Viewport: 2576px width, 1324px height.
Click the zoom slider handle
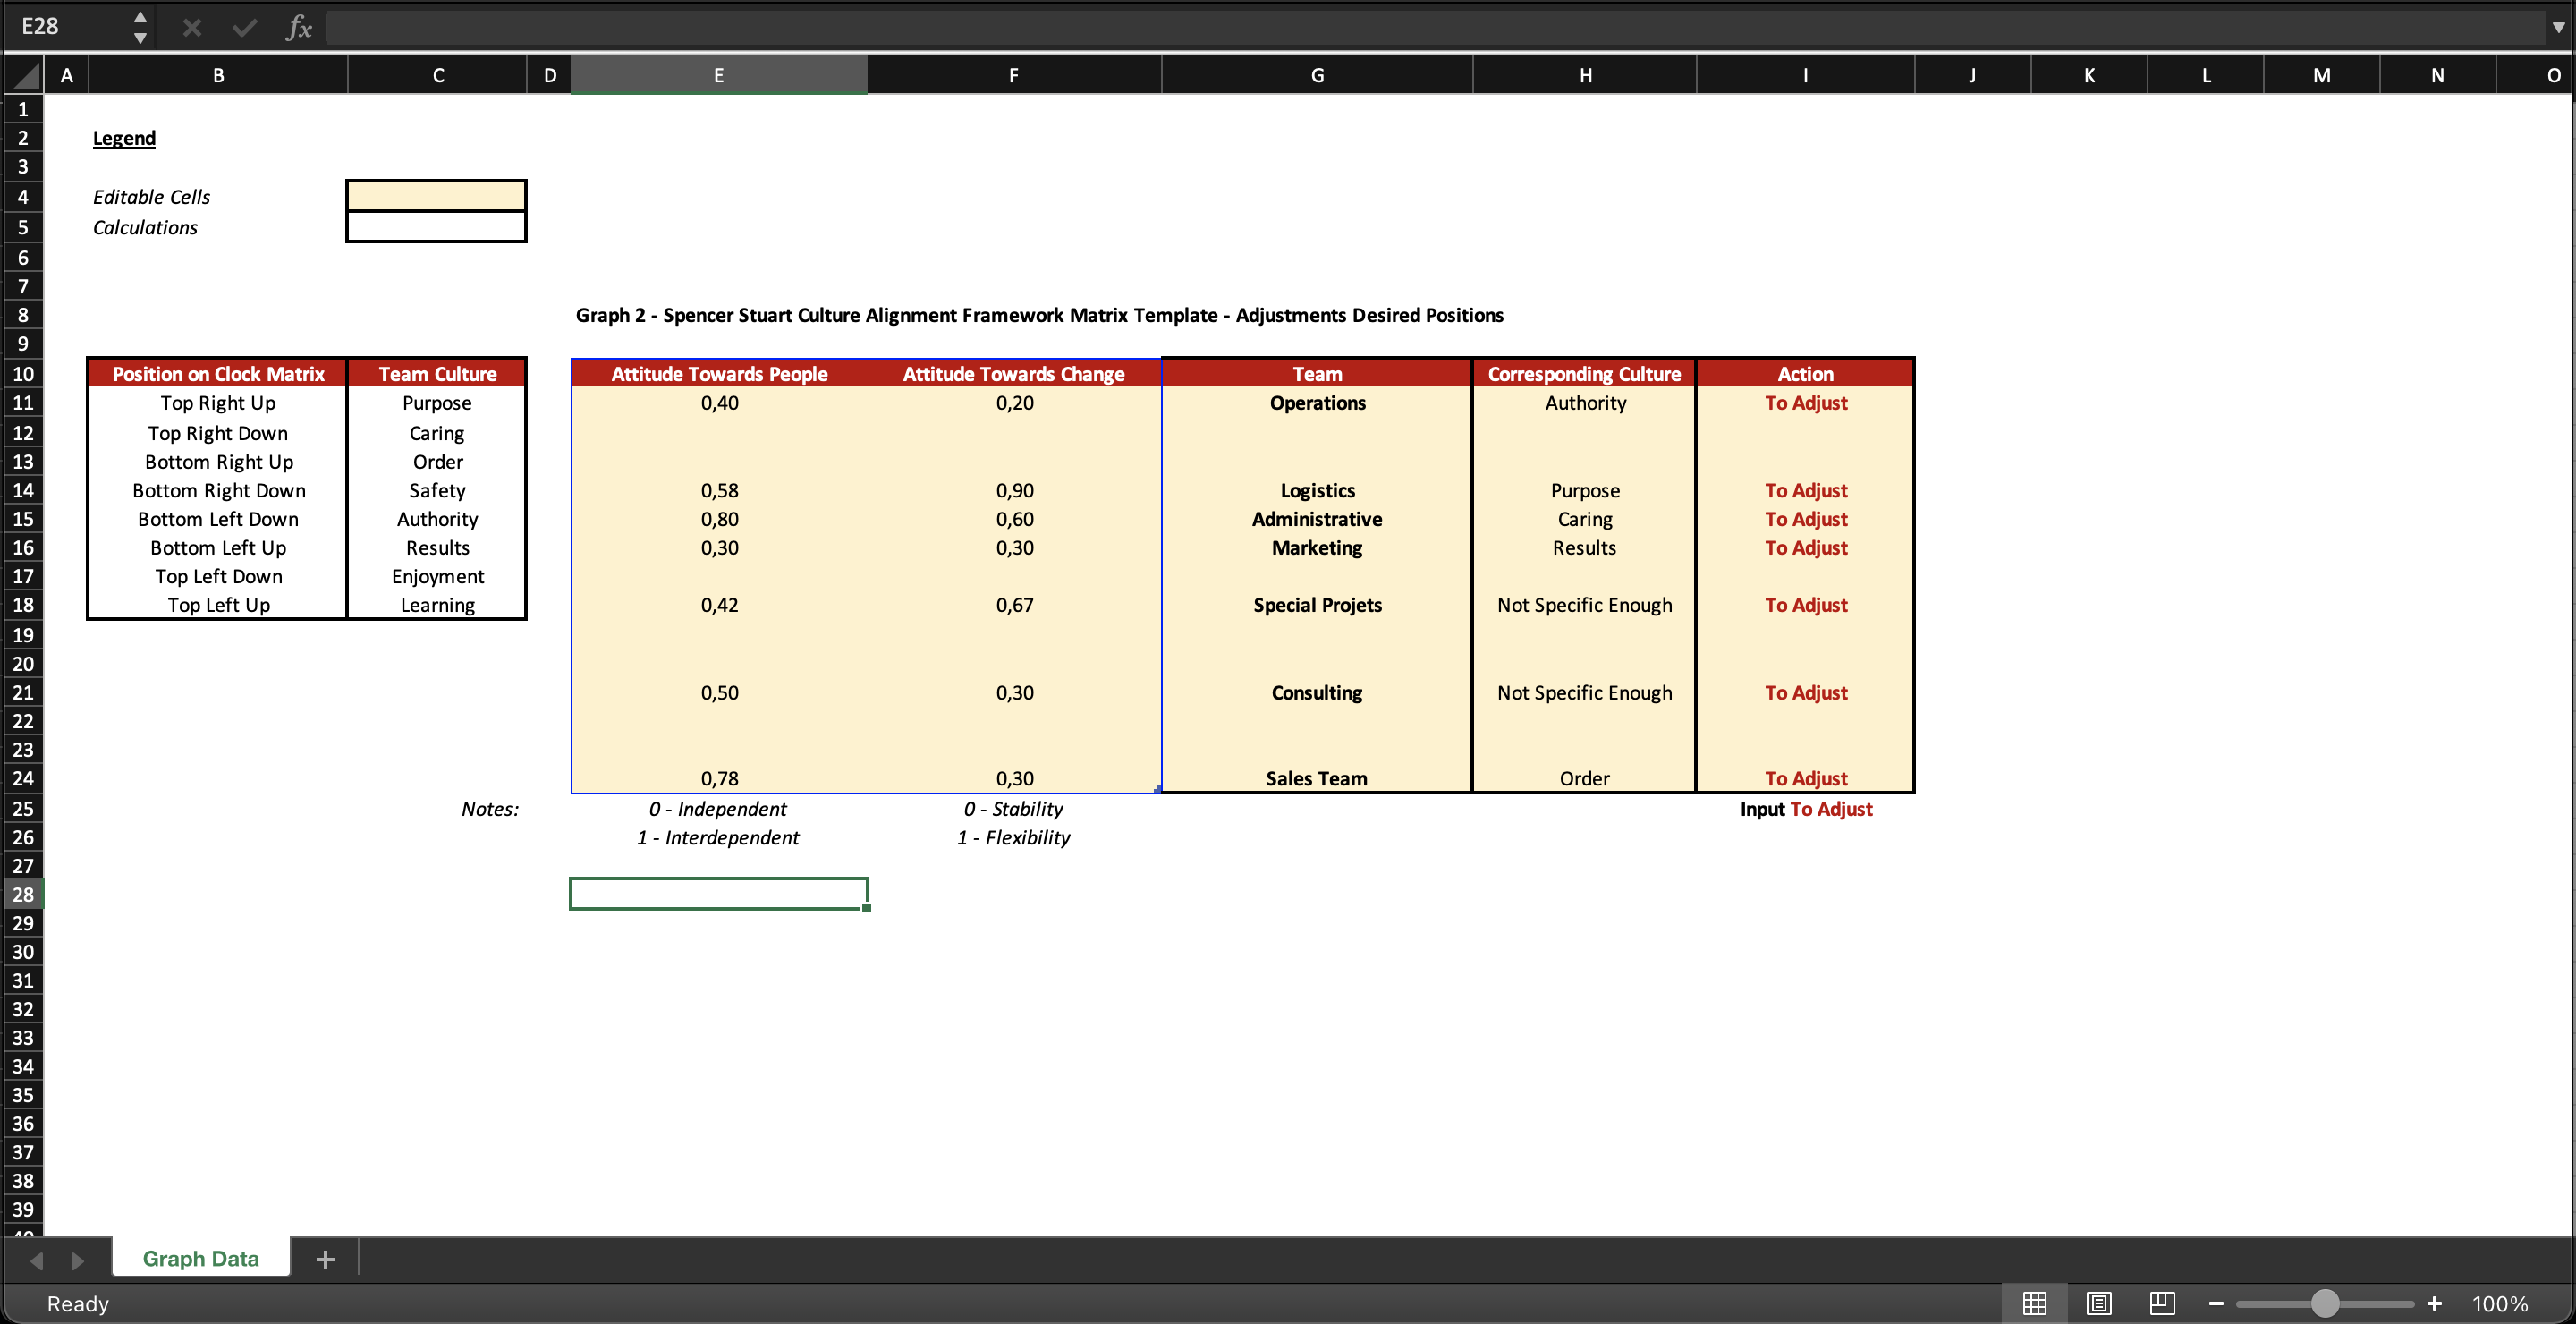pos(2325,1303)
